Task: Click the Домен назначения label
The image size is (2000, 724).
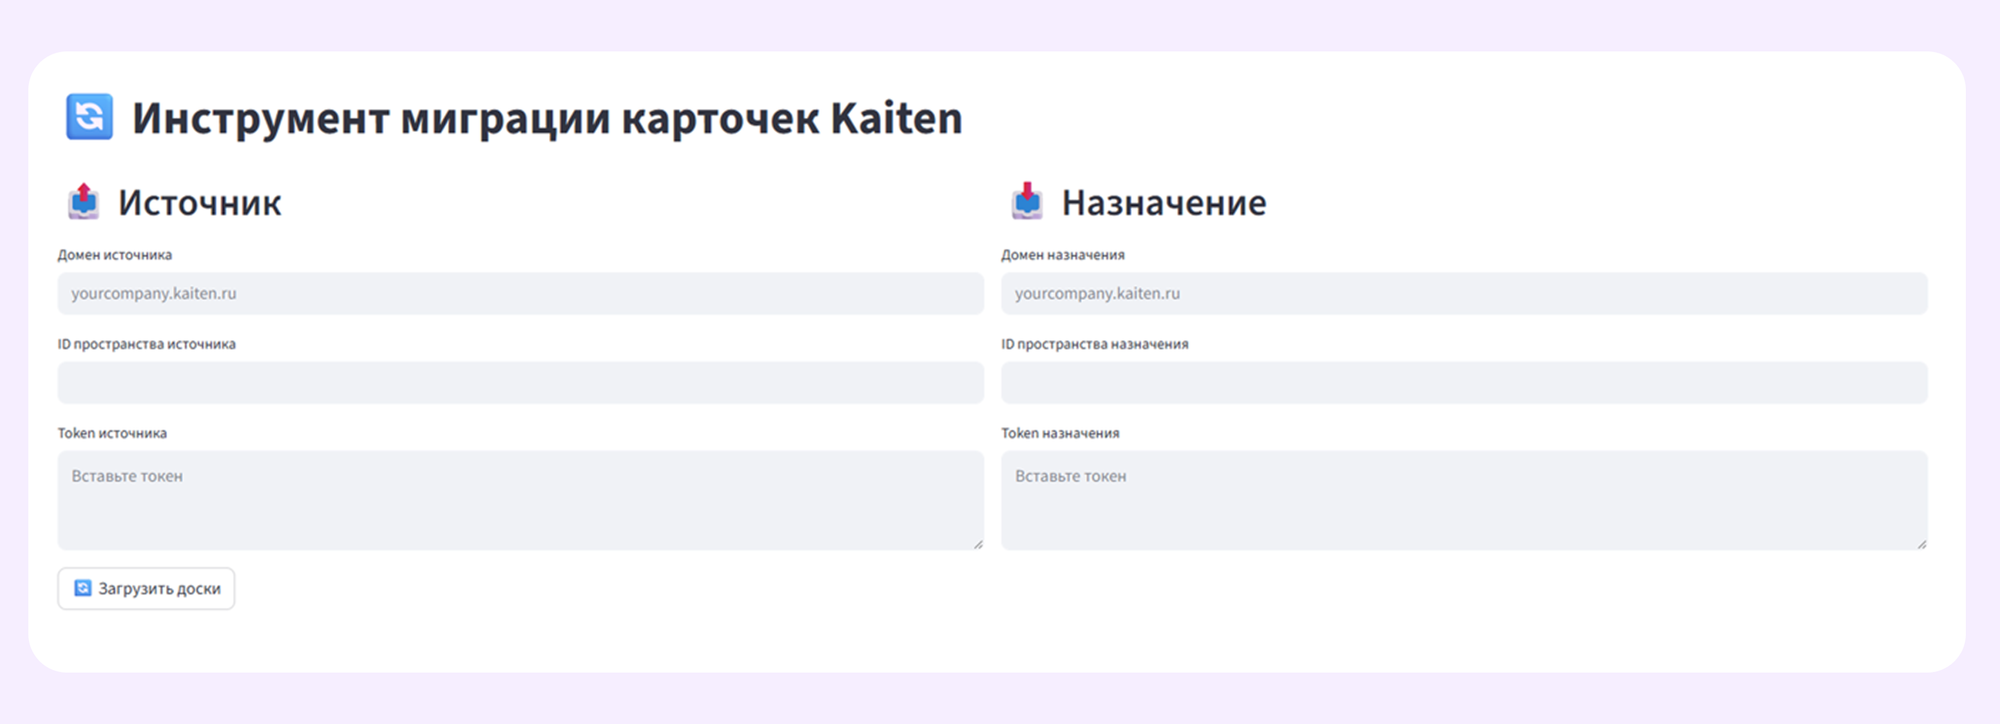Action: [1063, 255]
